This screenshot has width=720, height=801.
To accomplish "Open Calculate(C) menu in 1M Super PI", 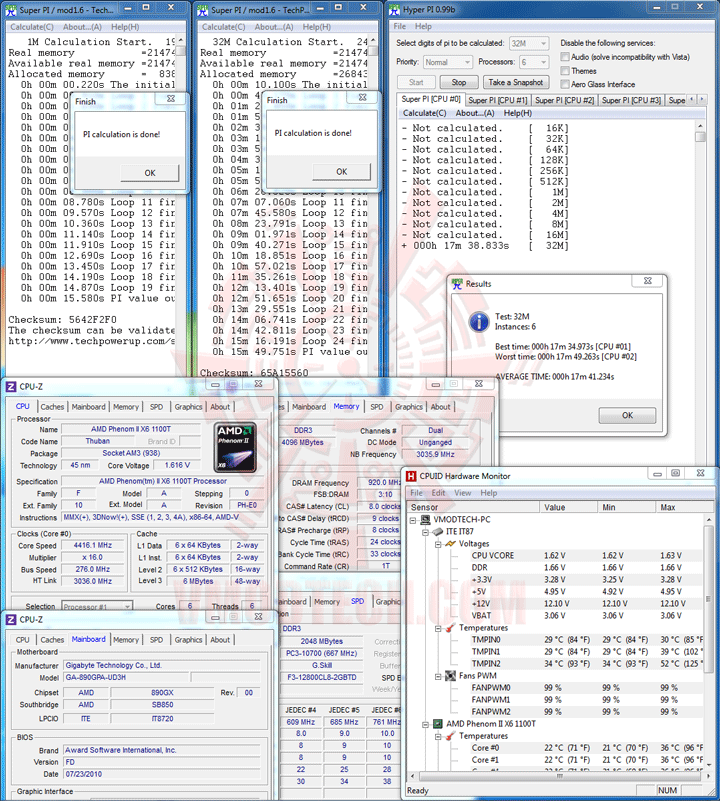I will tap(32, 27).
